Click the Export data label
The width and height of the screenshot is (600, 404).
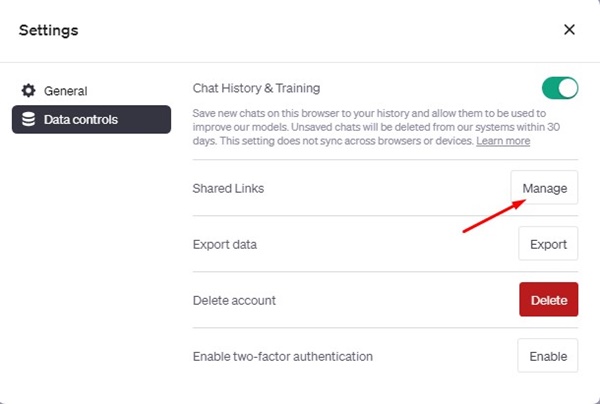[x=225, y=244]
